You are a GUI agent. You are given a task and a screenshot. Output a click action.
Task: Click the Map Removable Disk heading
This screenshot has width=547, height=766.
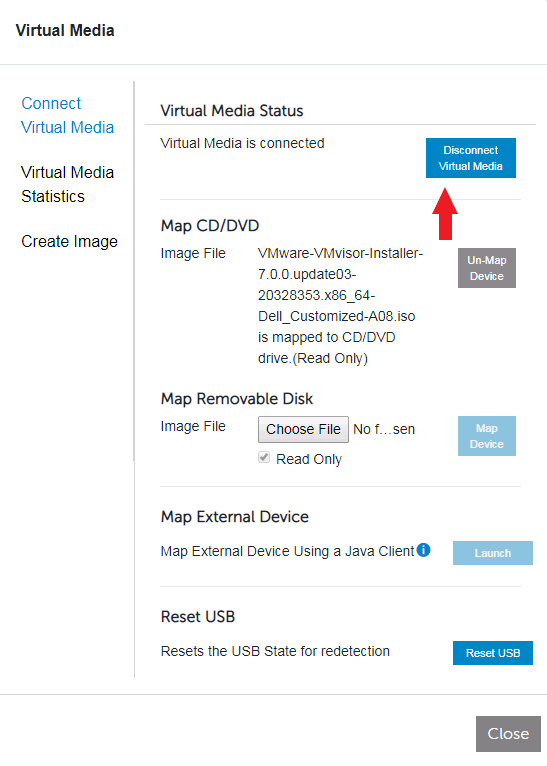[x=237, y=399]
